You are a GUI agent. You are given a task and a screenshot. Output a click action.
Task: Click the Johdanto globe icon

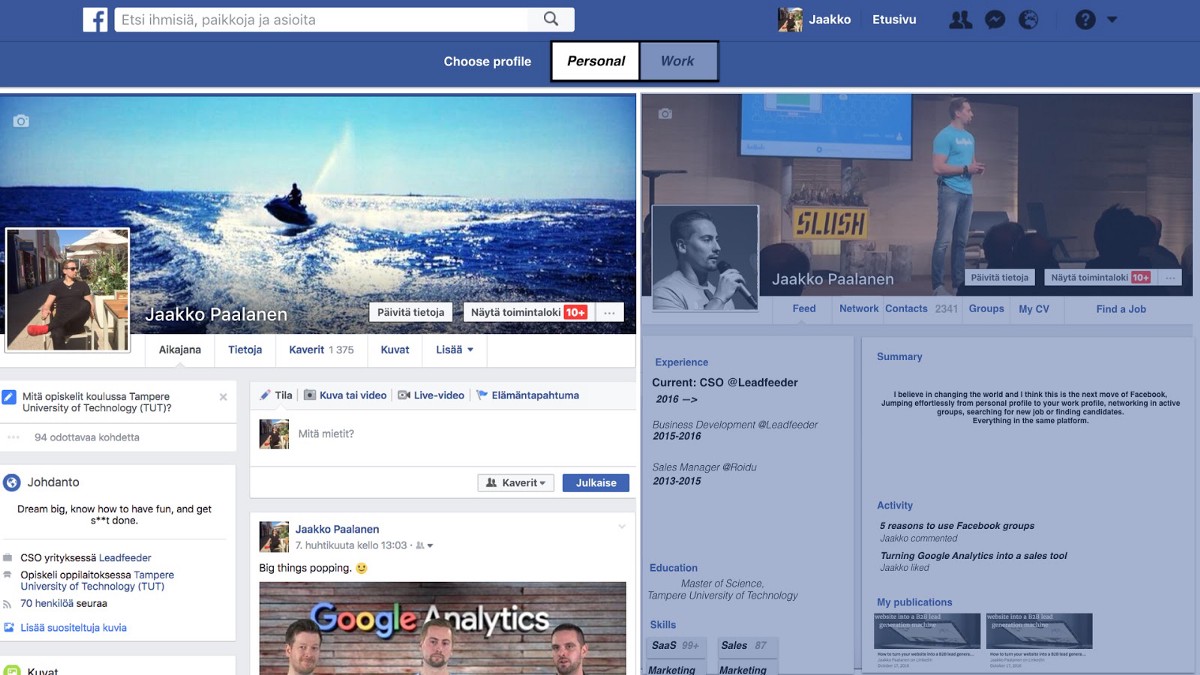click(12, 483)
